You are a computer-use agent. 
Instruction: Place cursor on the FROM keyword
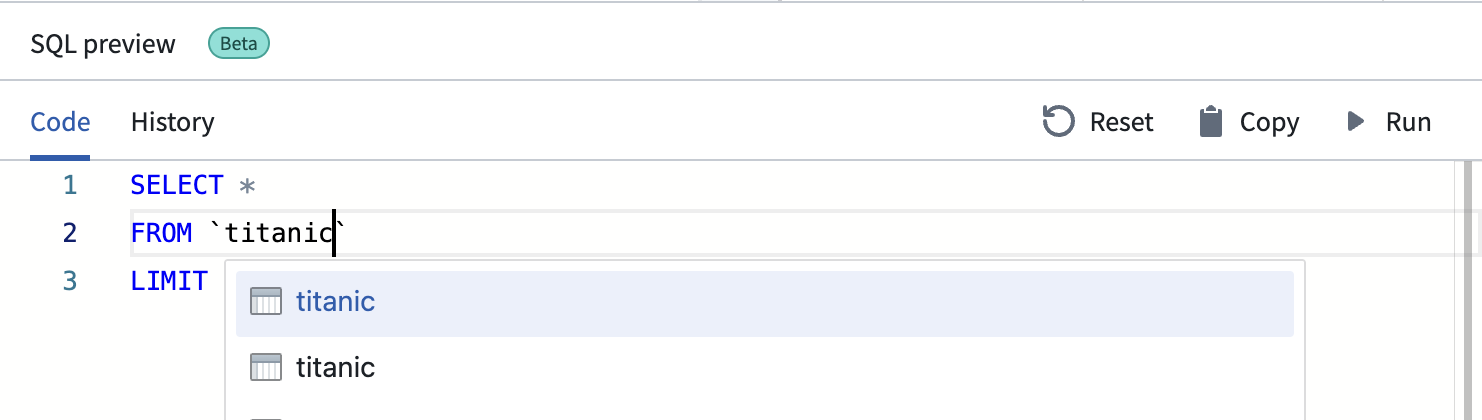point(161,233)
